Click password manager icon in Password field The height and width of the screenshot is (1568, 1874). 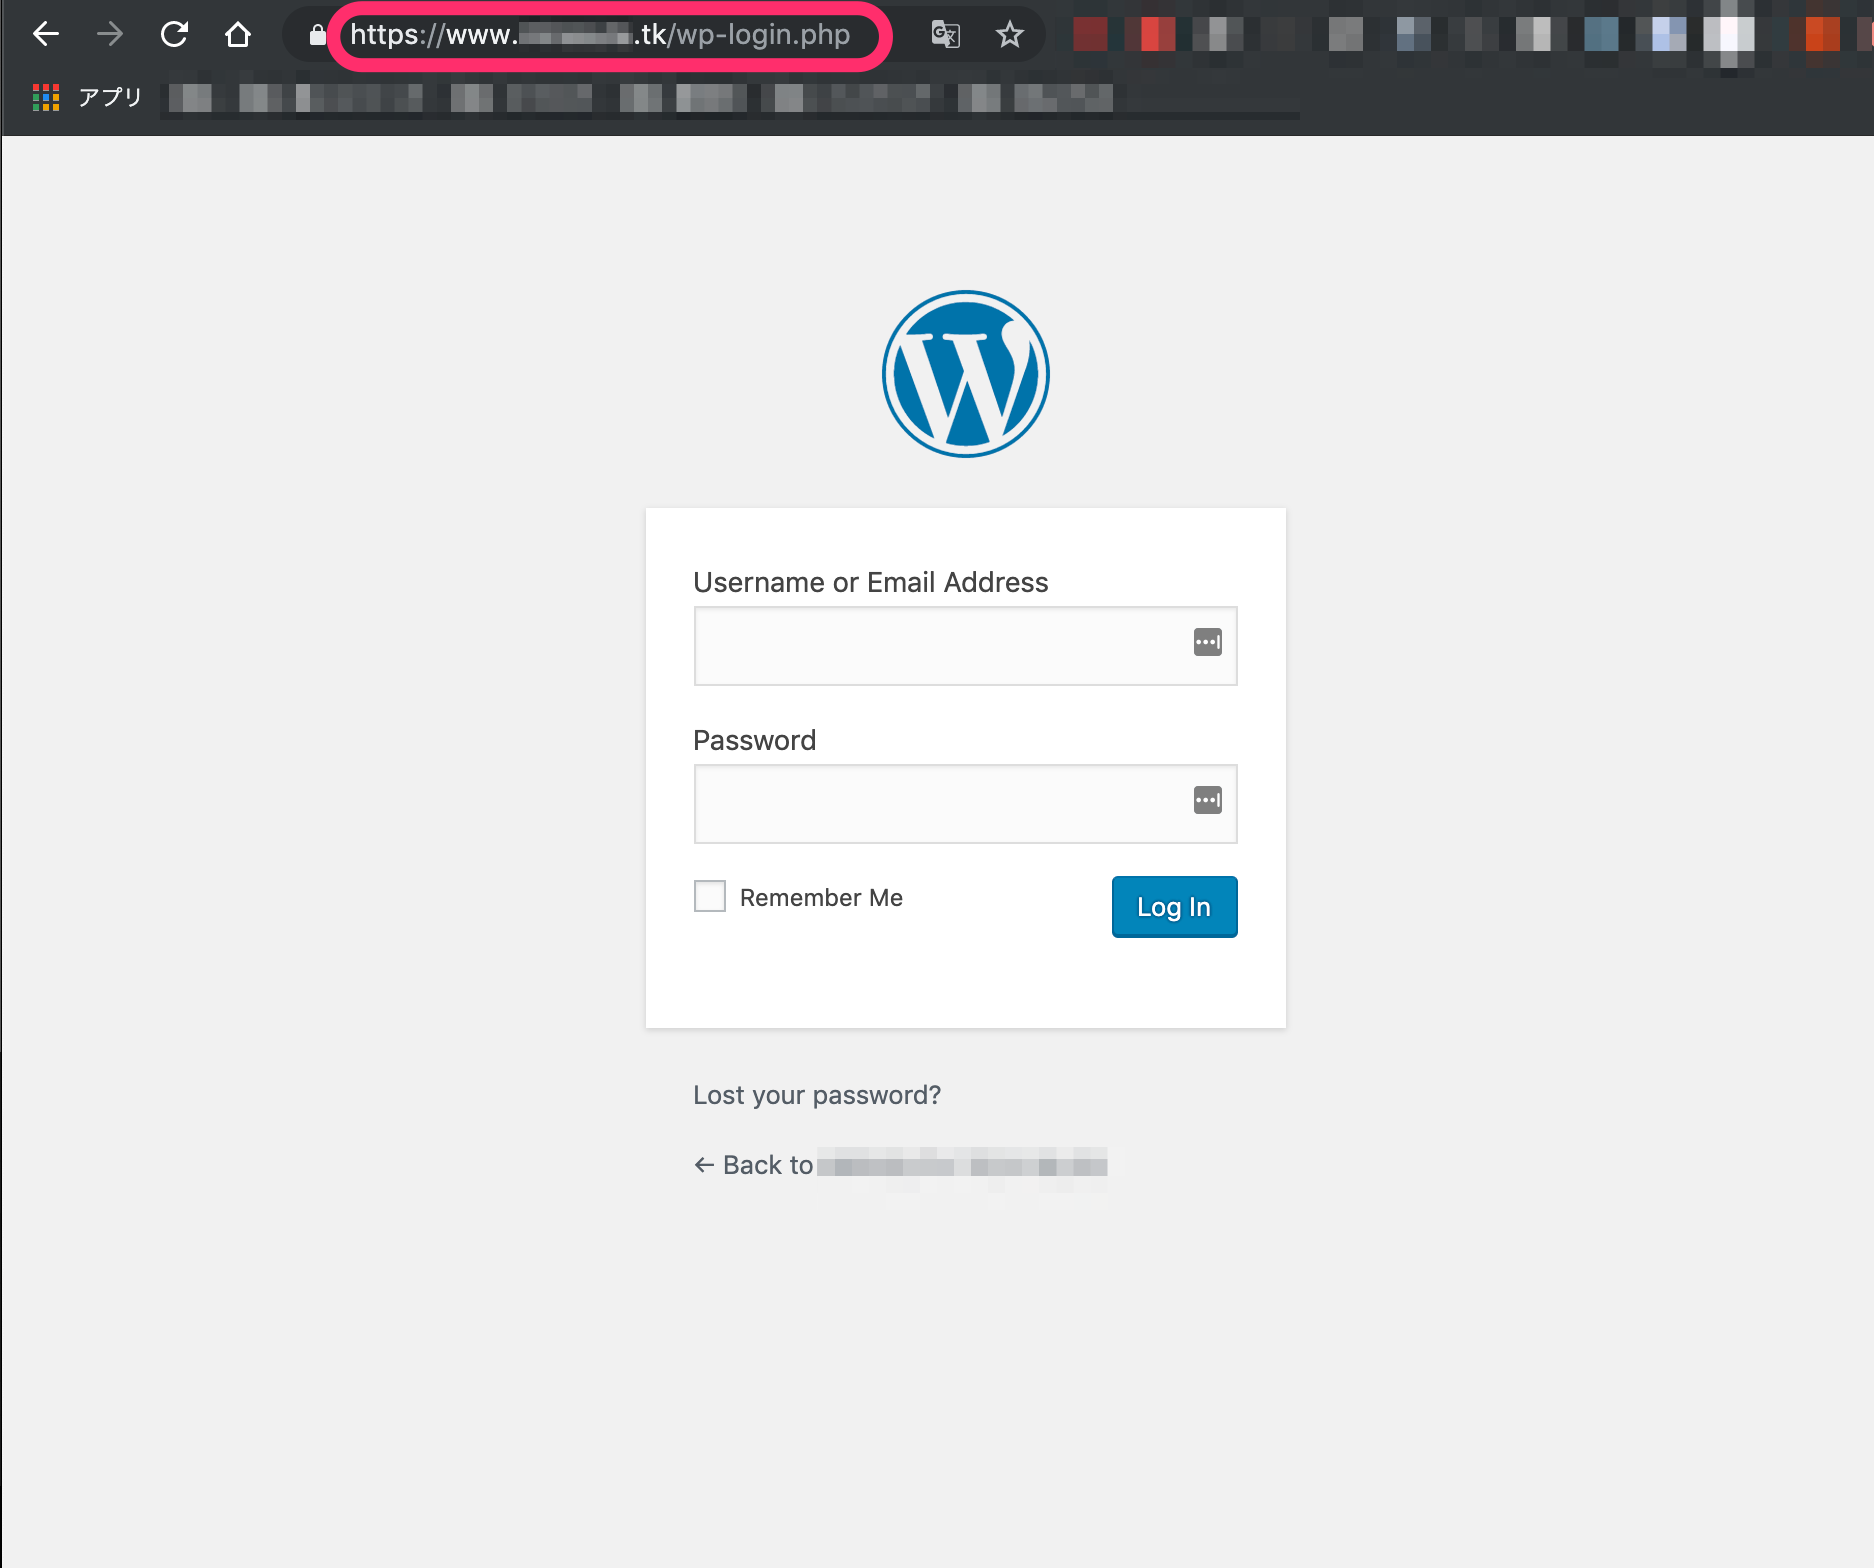click(1208, 800)
